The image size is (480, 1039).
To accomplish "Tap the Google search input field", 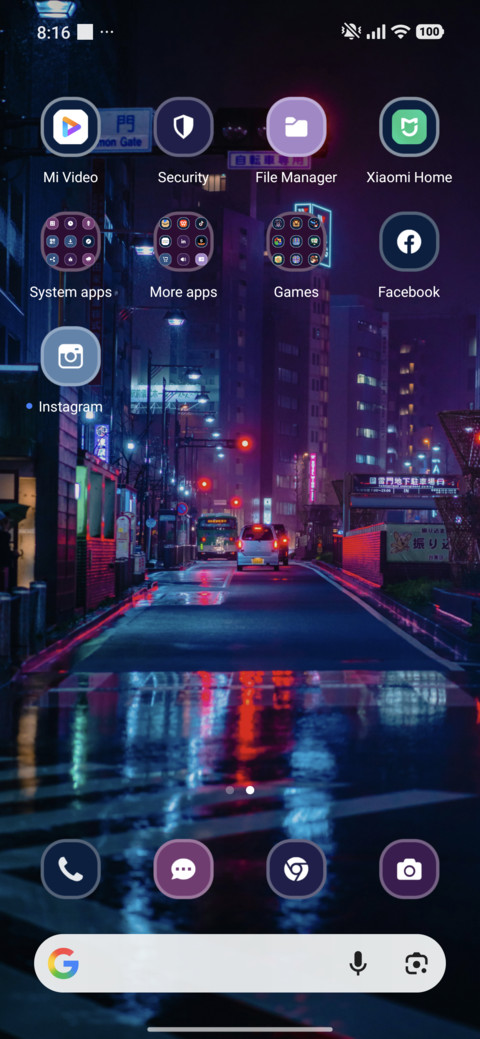I will (x=239, y=963).
